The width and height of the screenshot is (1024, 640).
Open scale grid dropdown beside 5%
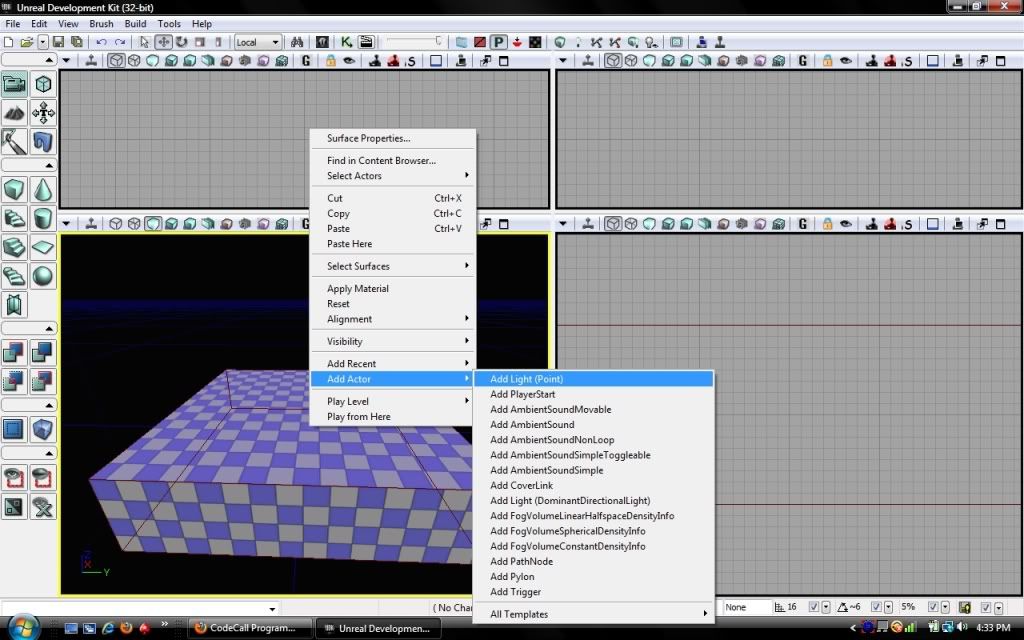945,607
